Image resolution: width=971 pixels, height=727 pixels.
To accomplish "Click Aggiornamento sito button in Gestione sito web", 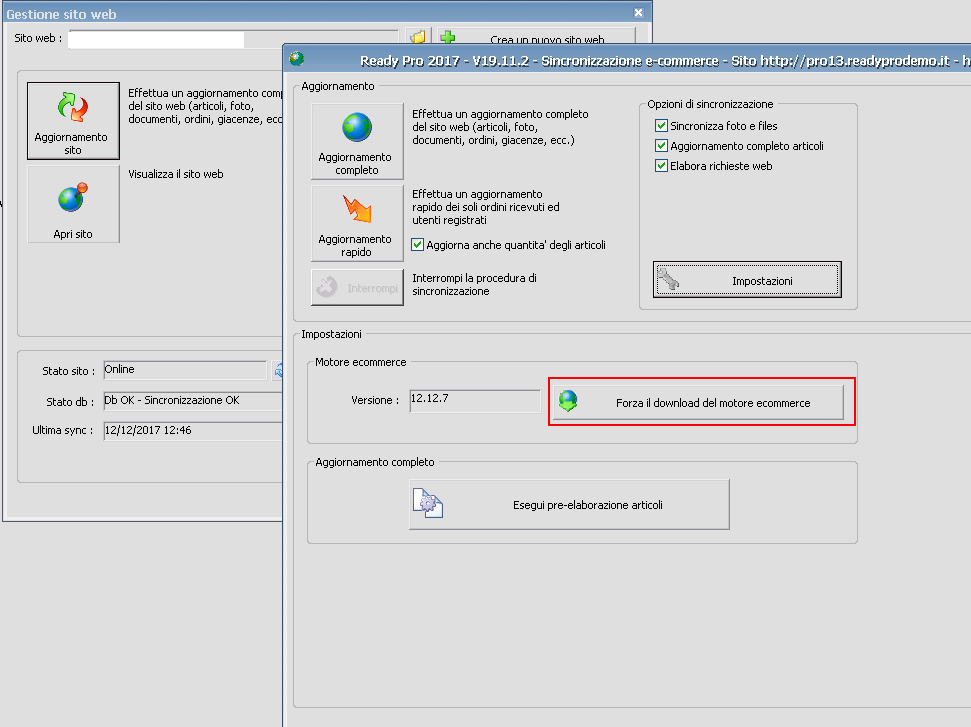I will [x=73, y=121].
